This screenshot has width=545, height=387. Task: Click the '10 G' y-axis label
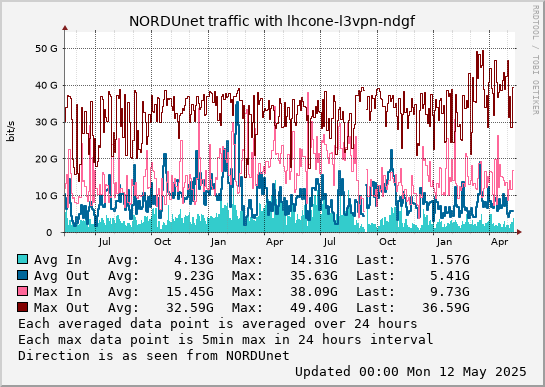tap(46, 195)
